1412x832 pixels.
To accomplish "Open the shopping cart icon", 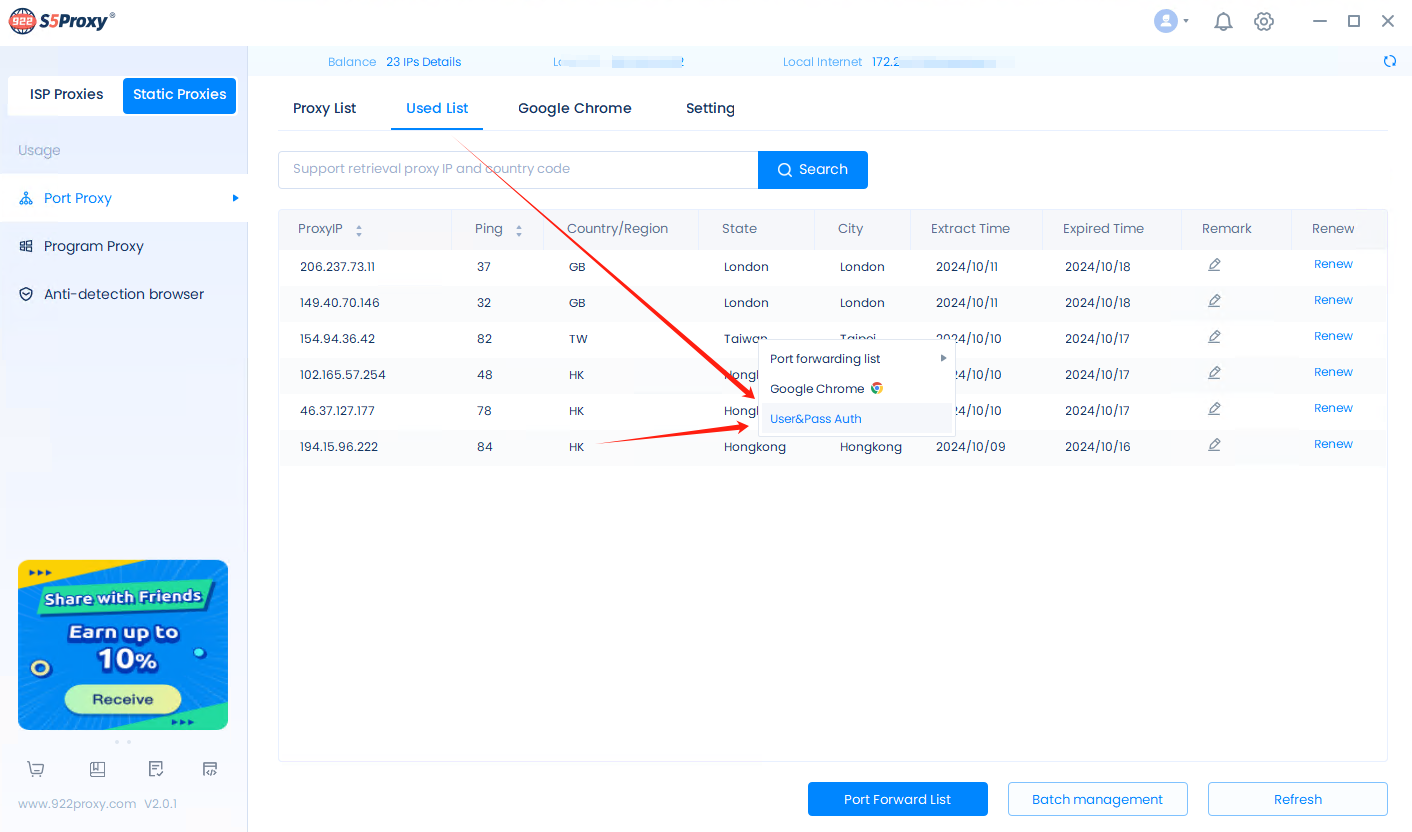I will [x=36, y=769].
